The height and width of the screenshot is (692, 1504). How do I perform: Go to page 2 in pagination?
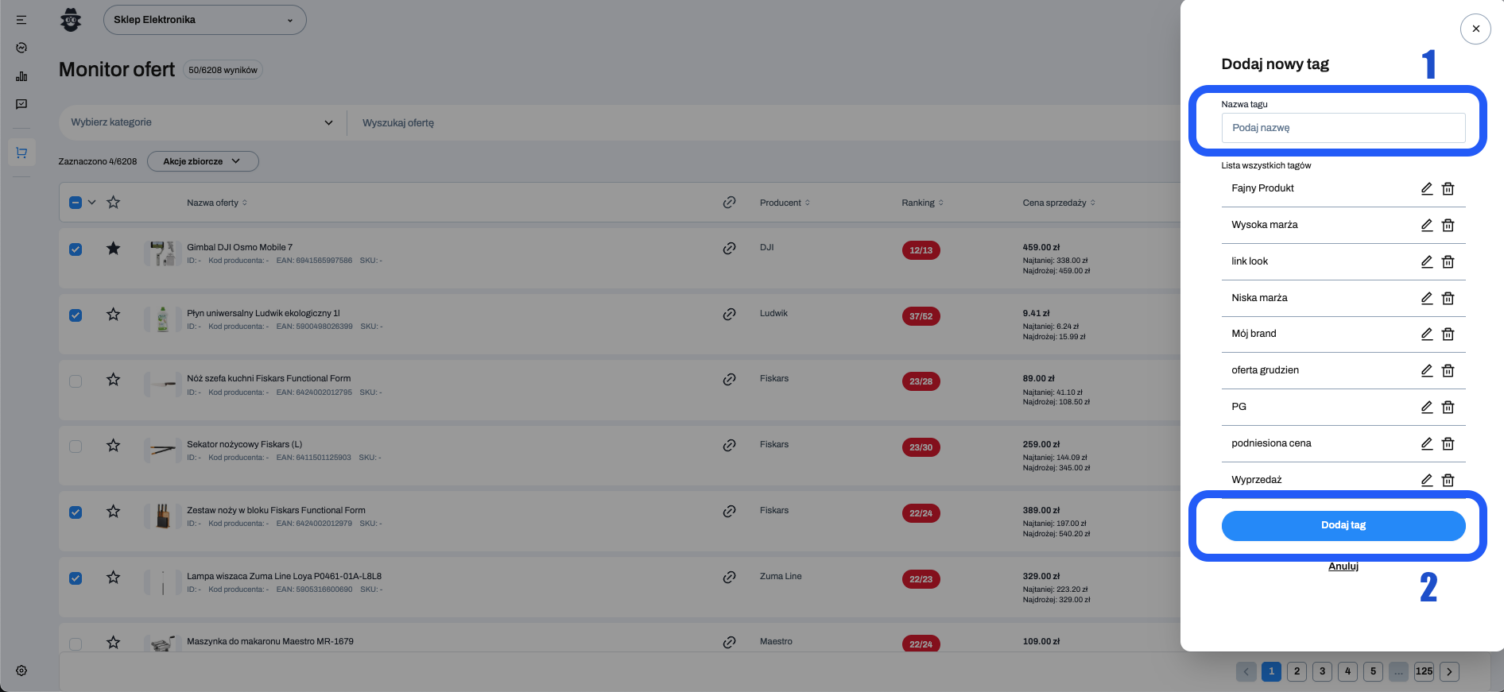1296,671
